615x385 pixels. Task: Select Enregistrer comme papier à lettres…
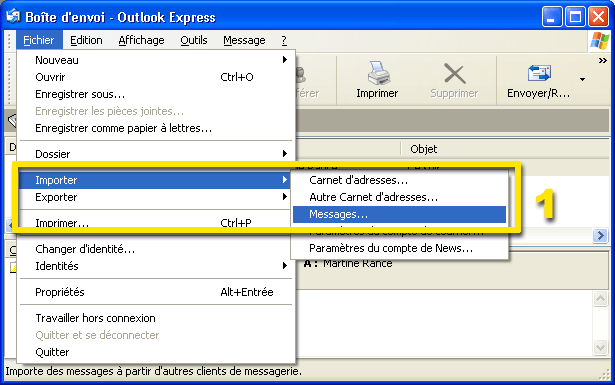click(156, 128)
